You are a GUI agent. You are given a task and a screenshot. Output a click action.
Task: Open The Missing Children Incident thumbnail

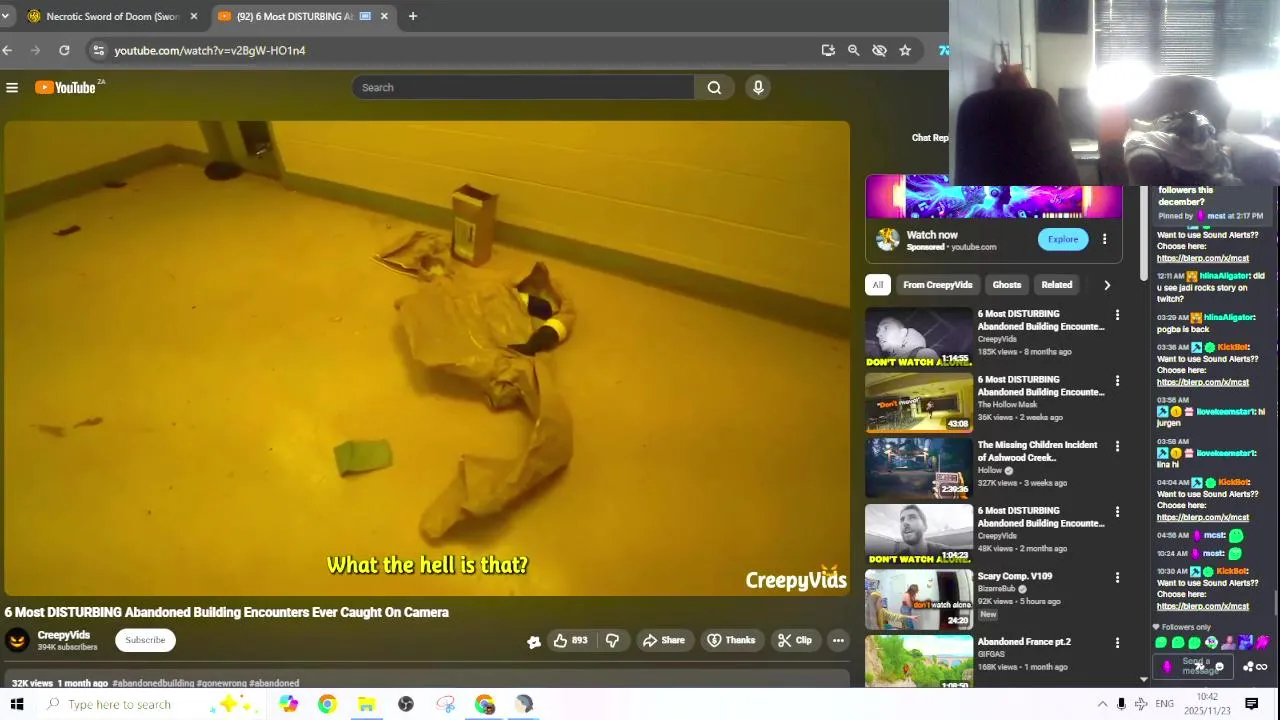click(x=919, y=468)
